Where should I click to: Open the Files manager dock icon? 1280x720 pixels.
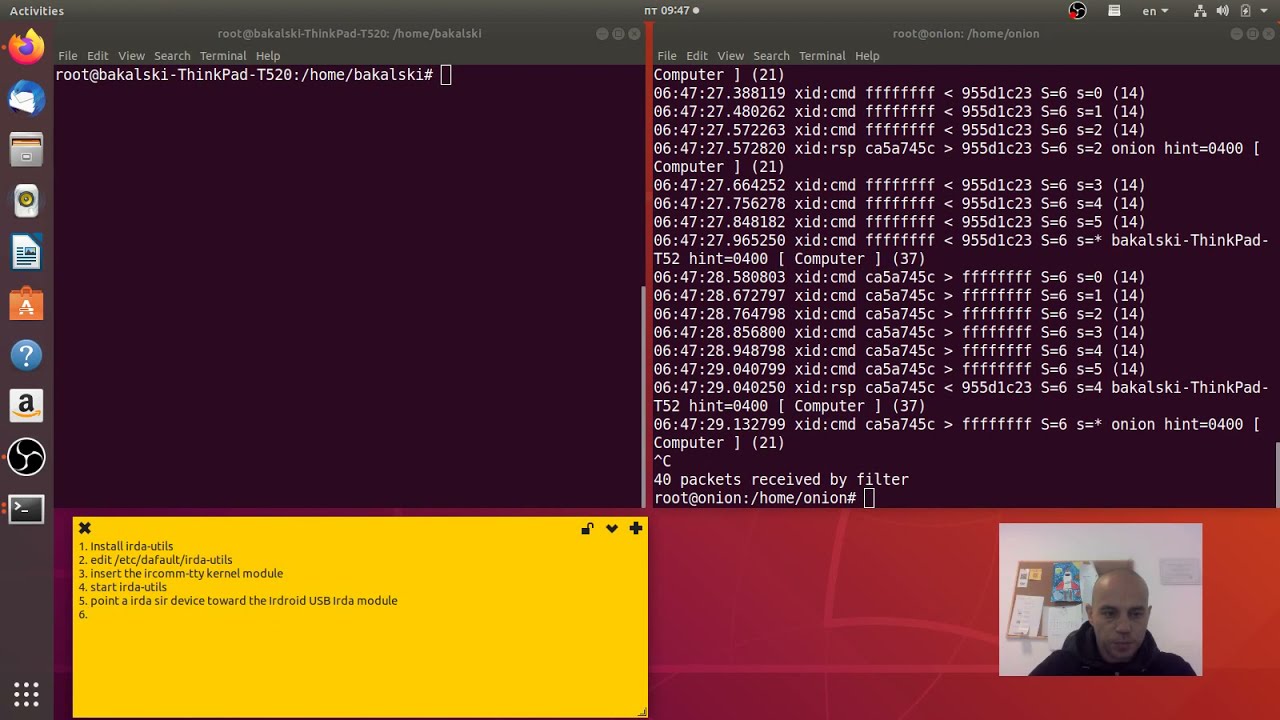pyautogui.click(x=27, y=150)
